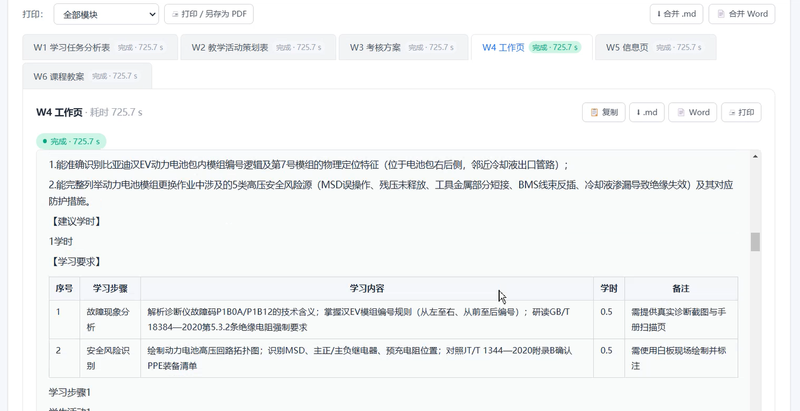Viewport: 800px width, 411px height.
Task: Click the scroll up arrow in content panel
Action: [755, 156]
